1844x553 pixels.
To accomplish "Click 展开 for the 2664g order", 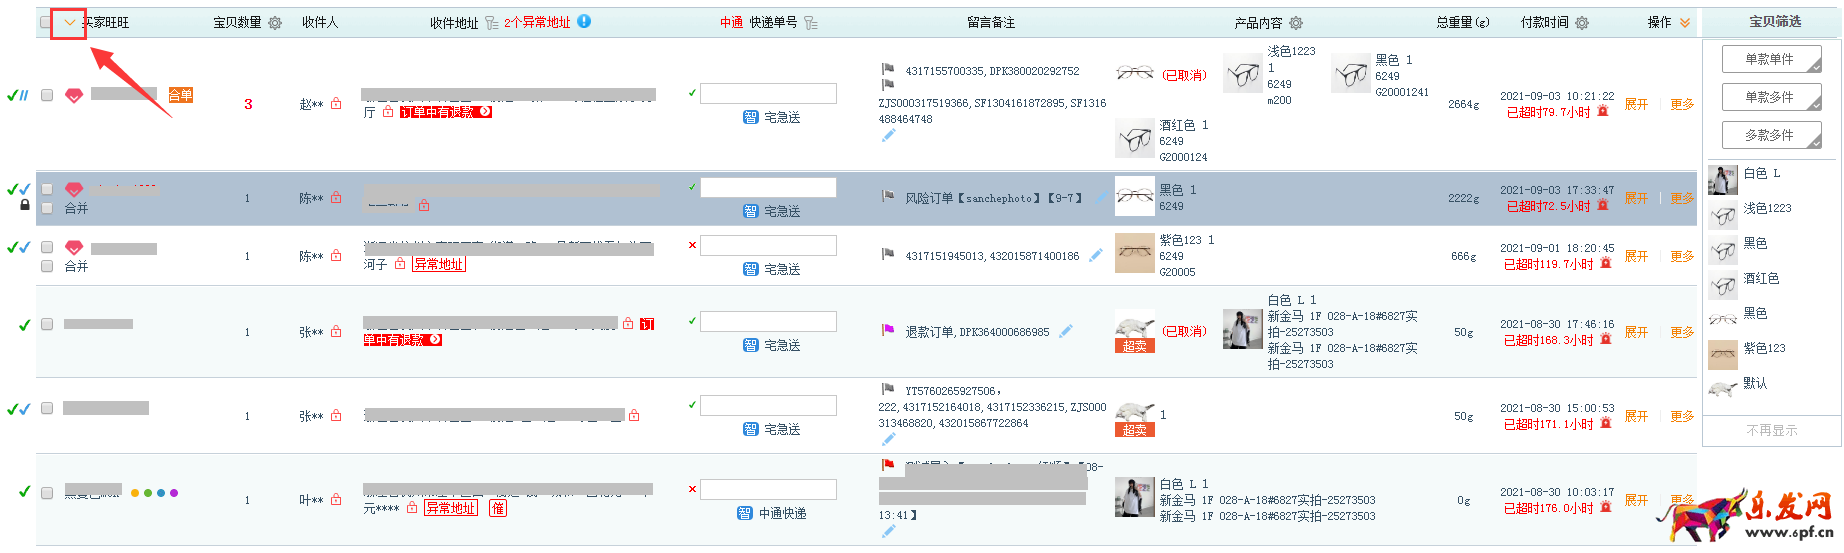I will click(1636, 104).
